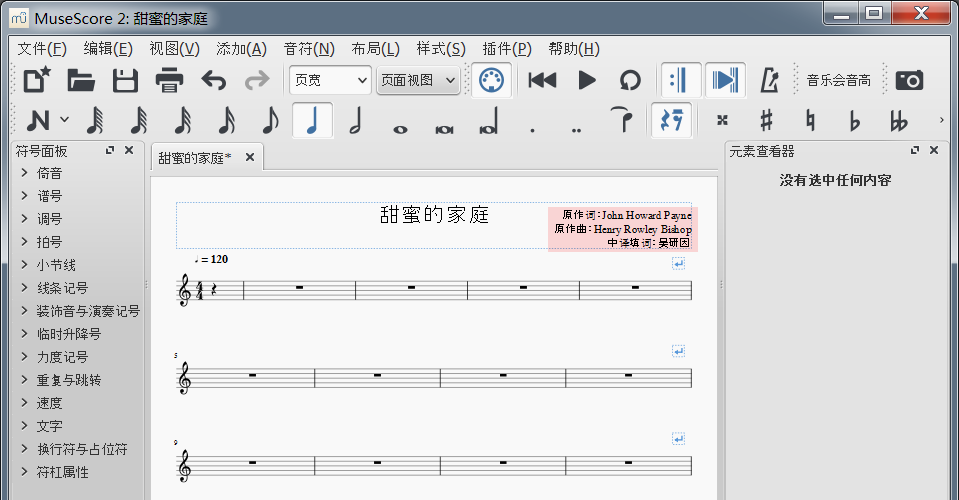The width and height of the screenshot is (959, 500).
Task: Open a score file with folder icon
Action: click(81, 81)
